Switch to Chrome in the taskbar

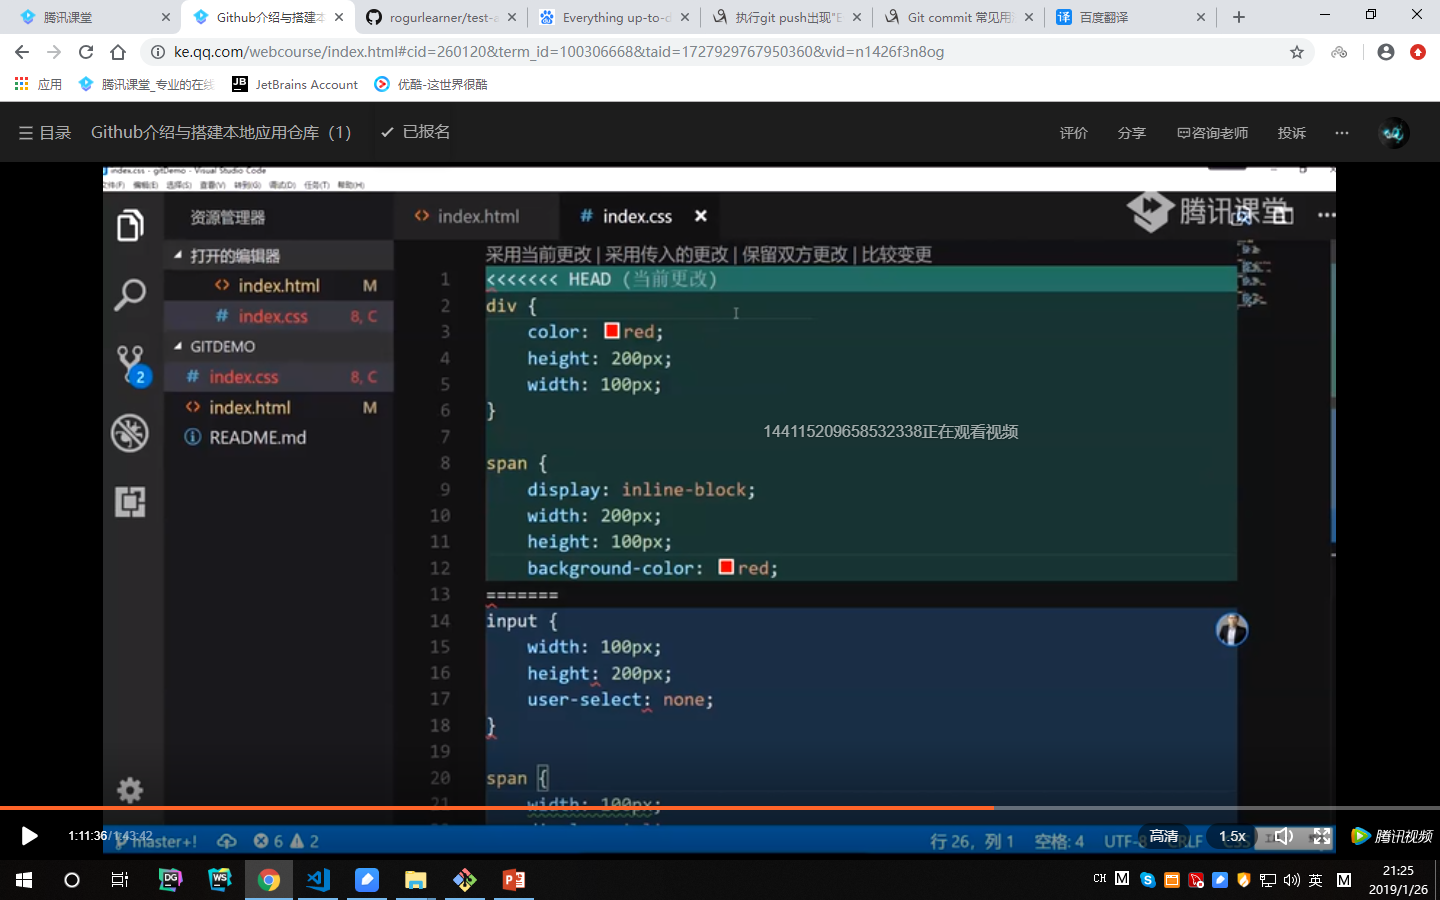(x=269, y=880)
